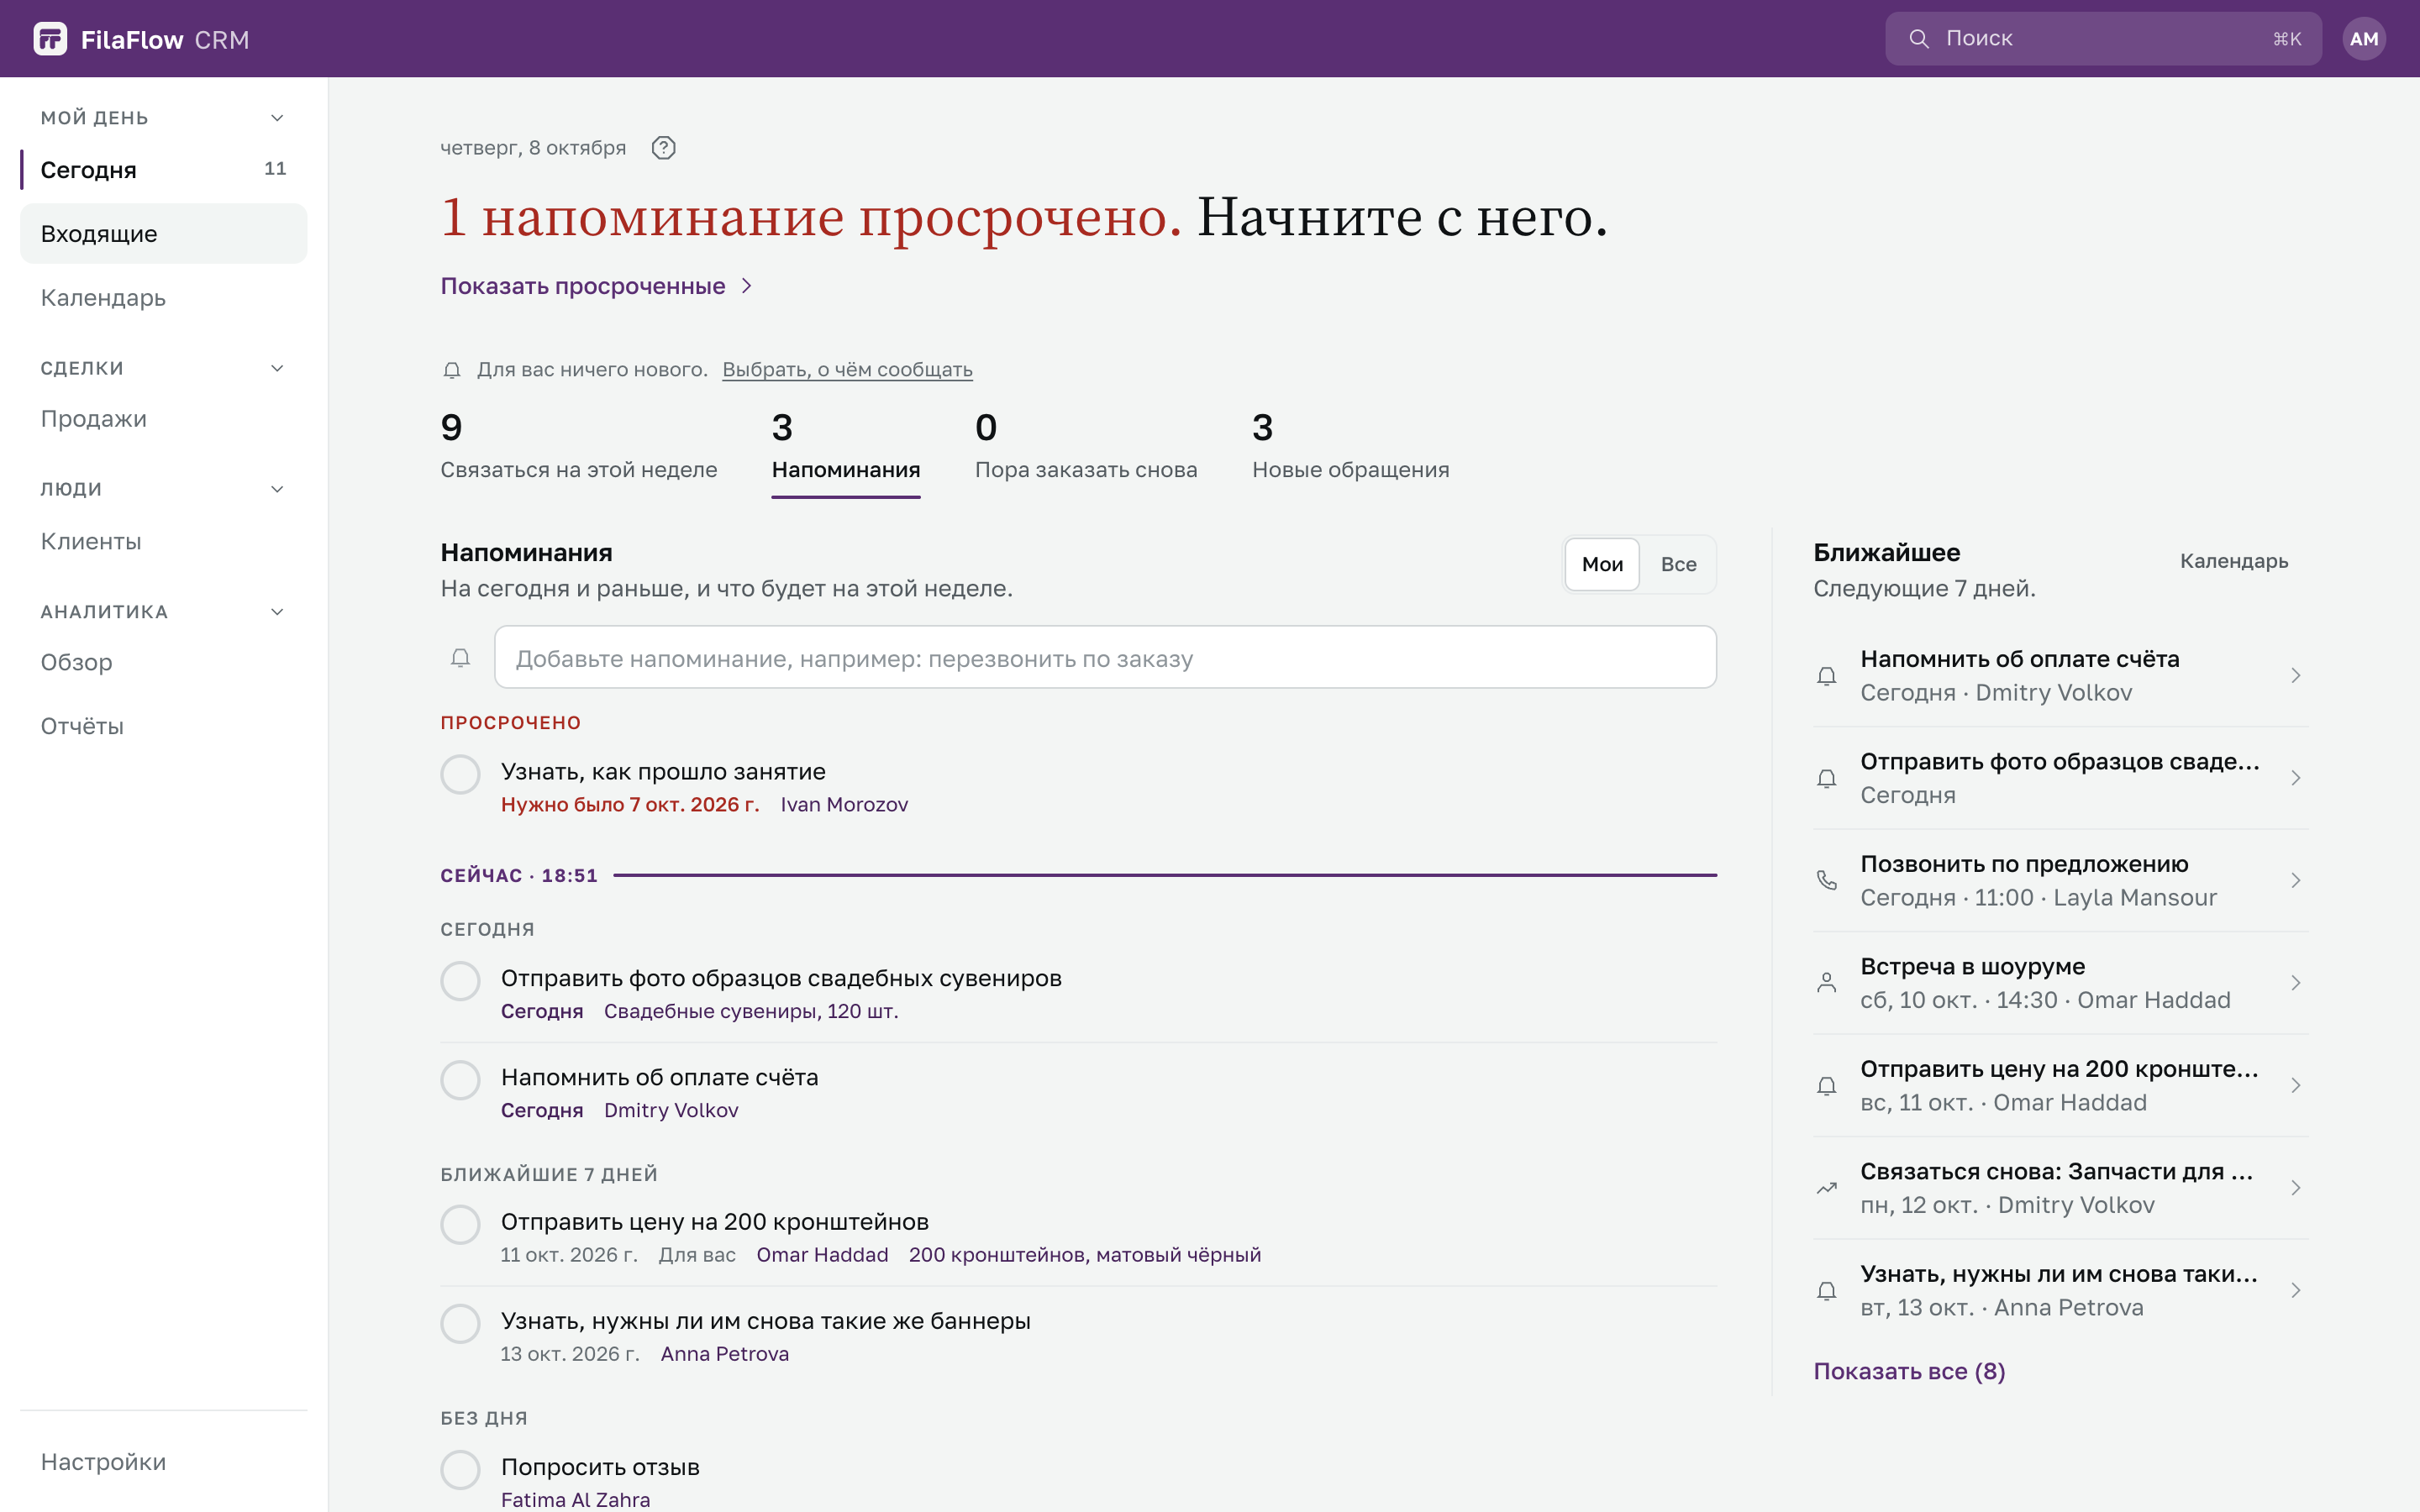Screen dimensions: 2420x1512
Task: Collapse the 'Люди' sidebar section
Action: click(277, 489)
